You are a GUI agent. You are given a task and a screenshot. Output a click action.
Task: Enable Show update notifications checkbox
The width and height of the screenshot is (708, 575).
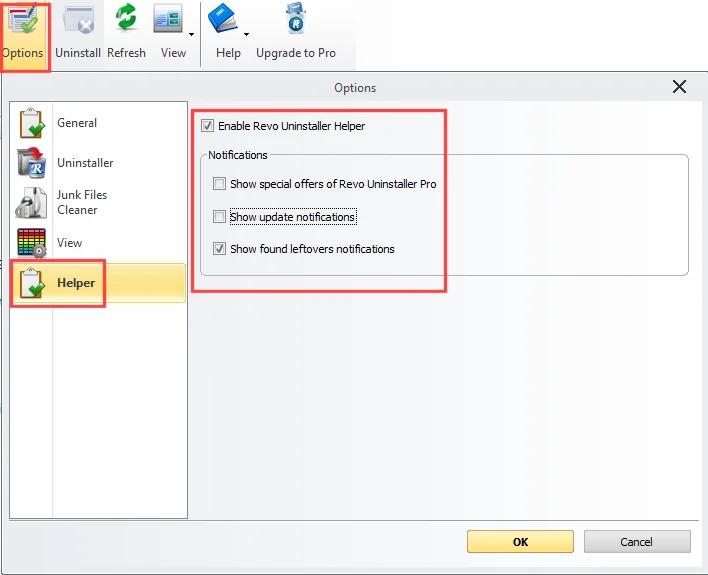219,217
